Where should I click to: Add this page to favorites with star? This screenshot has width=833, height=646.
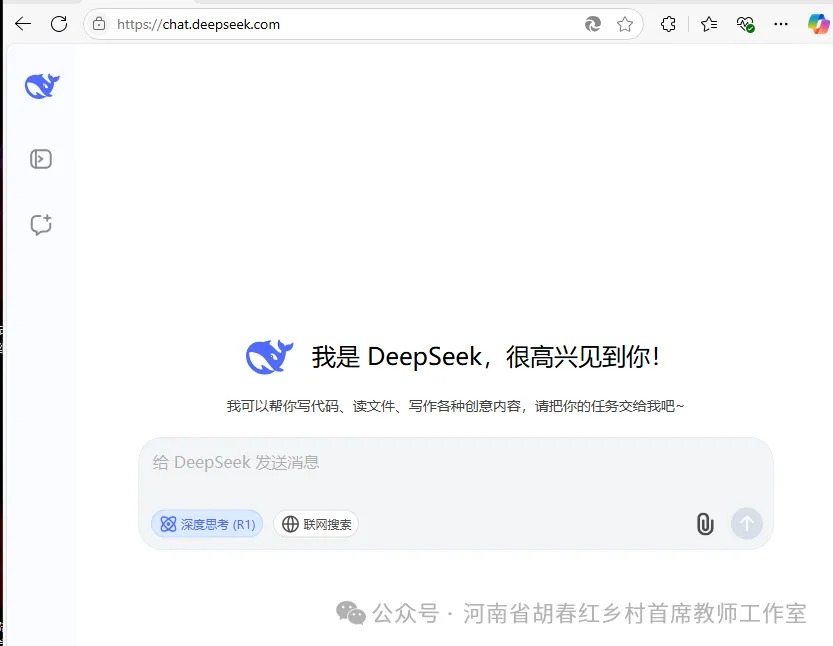click(x=625, y=24)
